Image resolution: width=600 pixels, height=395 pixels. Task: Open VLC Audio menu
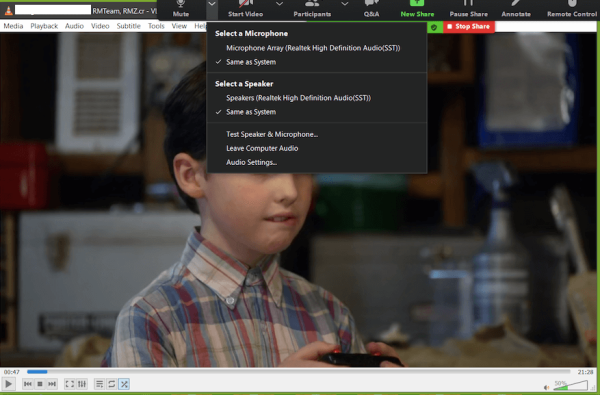[x=74, y=26]
